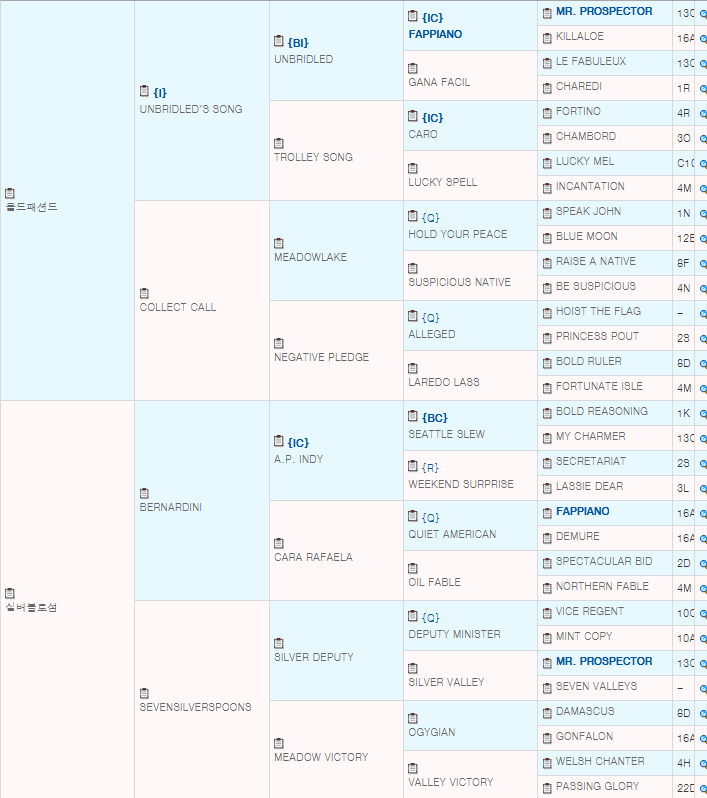The image size is (707, 798).
Task: Open the clipboard icon next to DAMASCUS
Action: coord(547,713)
